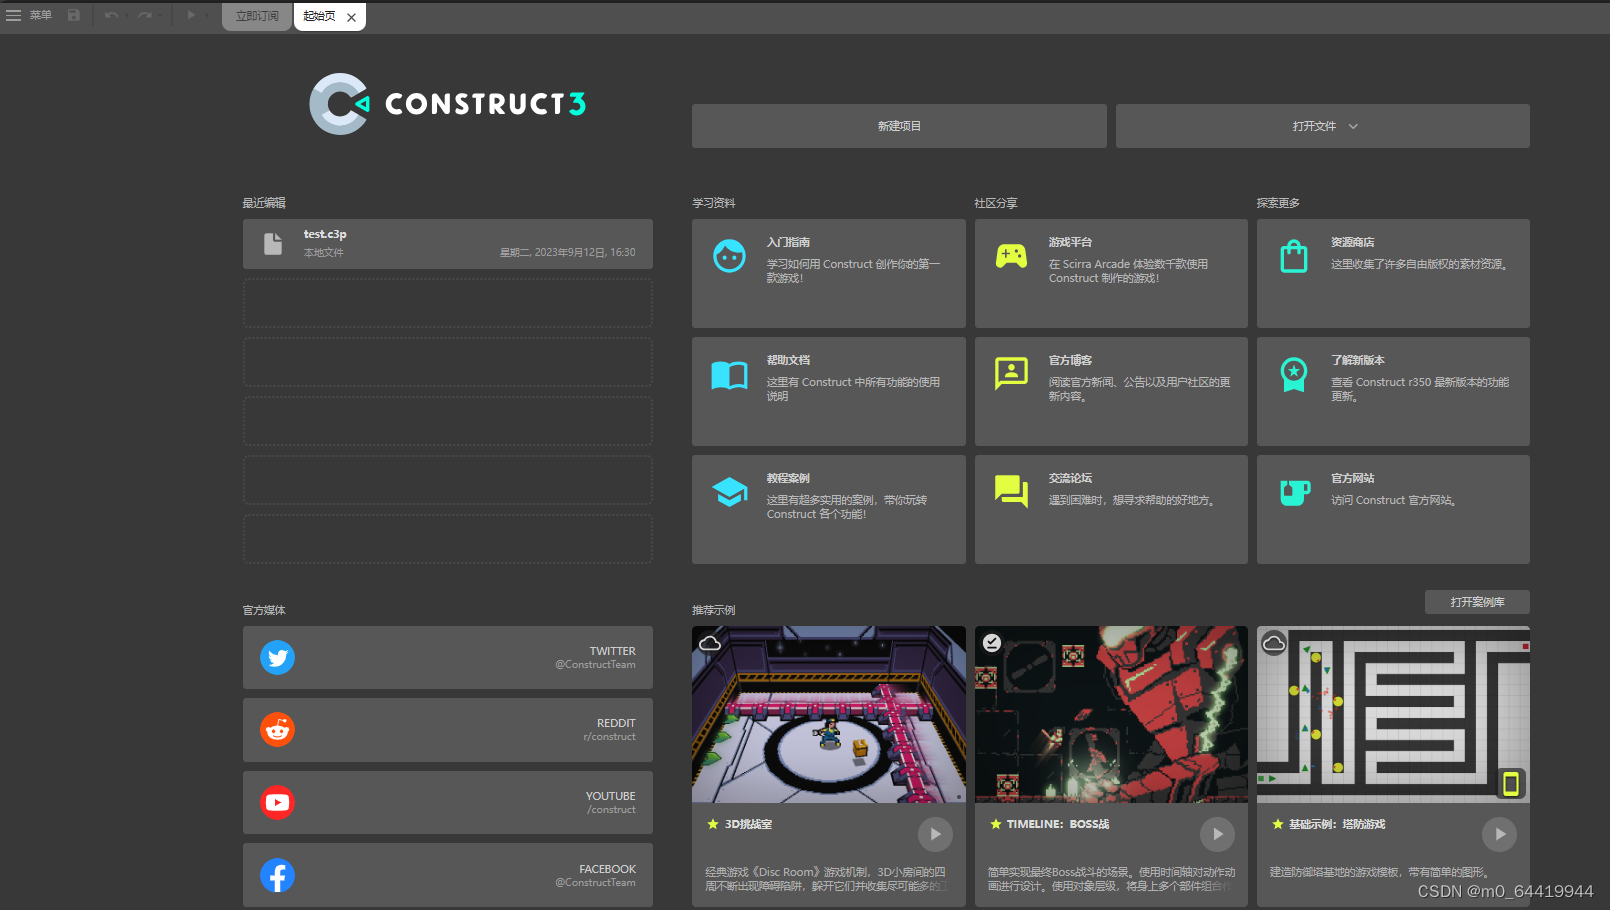Open the 入门指南 beginner guide card

tap(829, 273)
